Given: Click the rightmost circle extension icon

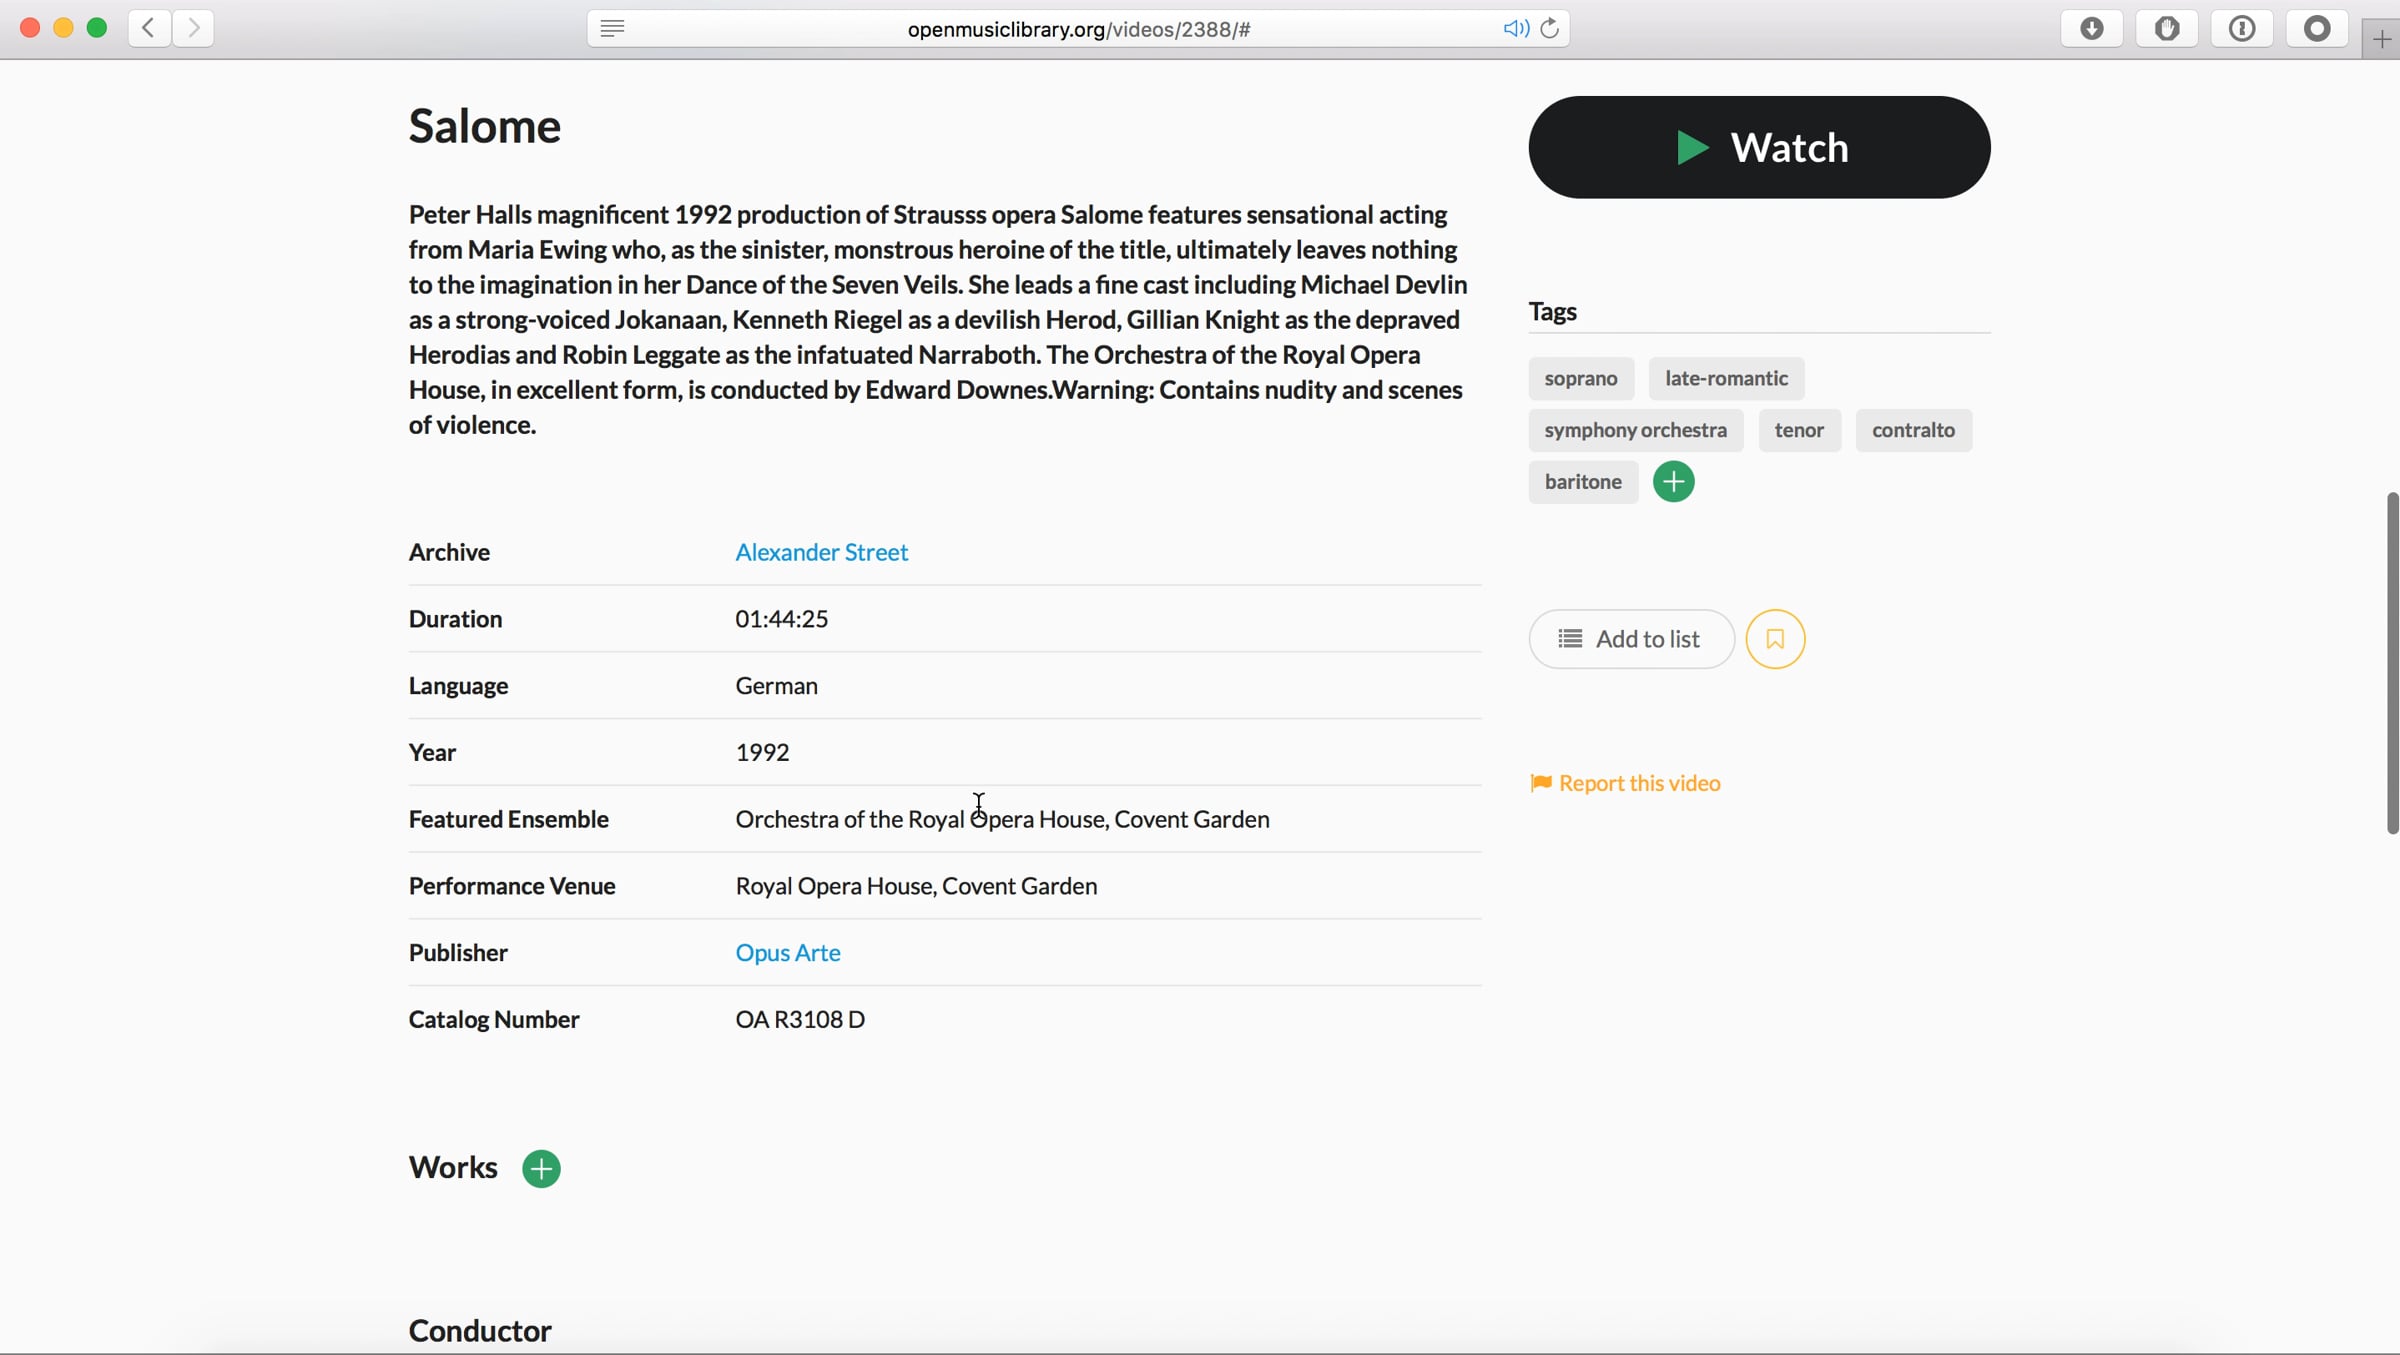Looking at the screenshot, I should tap(2317, 29).
